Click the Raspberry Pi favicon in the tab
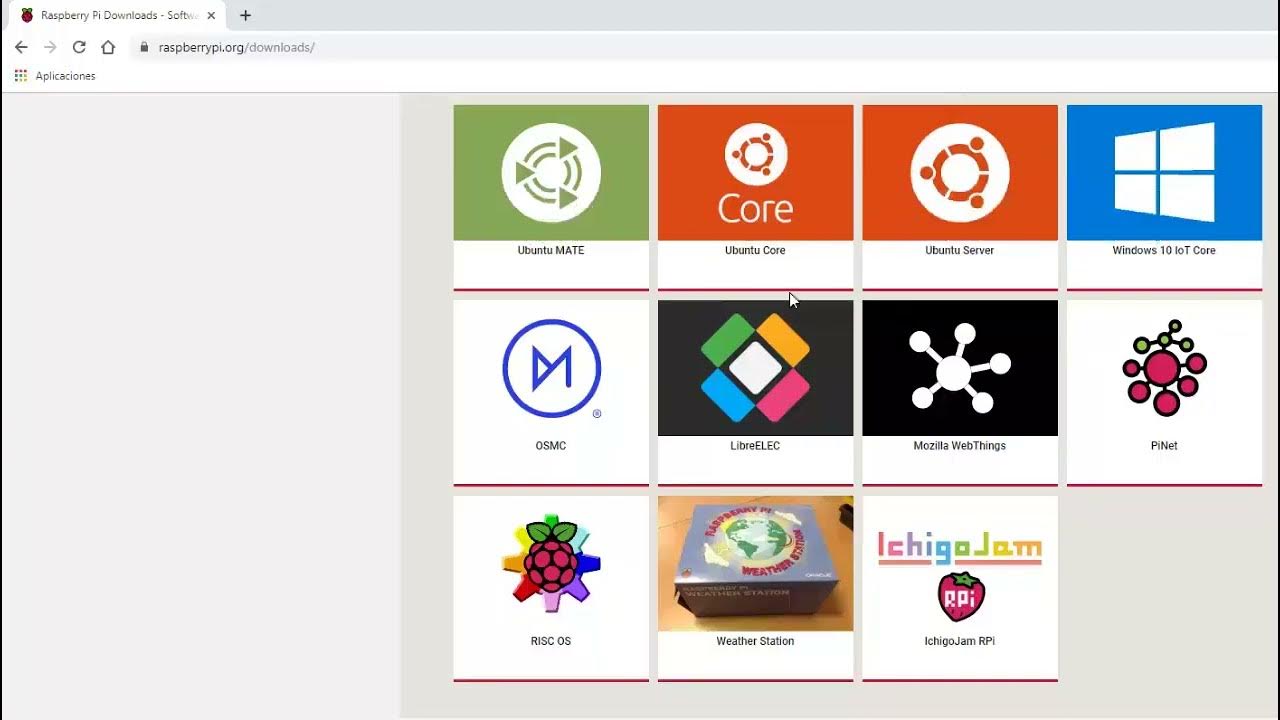Screen dimensions: 1280x720 click(x=27, y=16)
